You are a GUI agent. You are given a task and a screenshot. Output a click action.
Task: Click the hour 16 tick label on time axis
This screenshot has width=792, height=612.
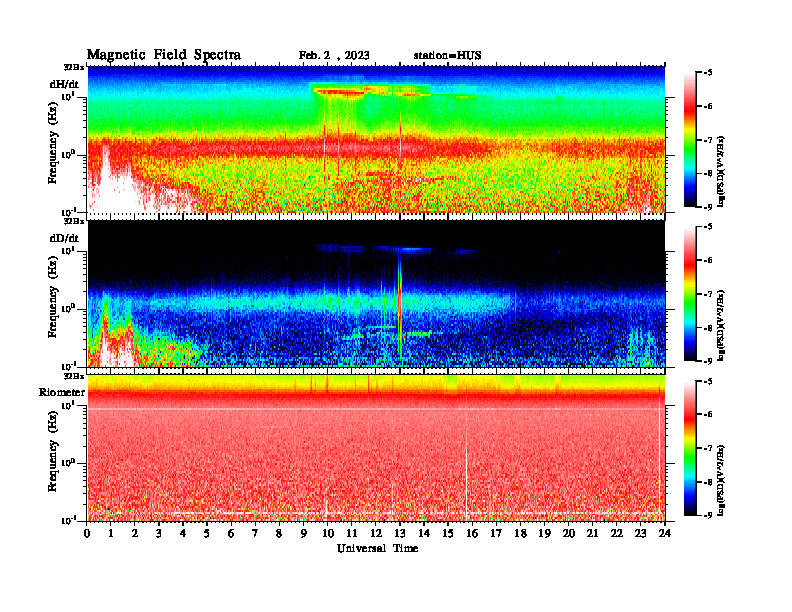click(x=472, y=534)
